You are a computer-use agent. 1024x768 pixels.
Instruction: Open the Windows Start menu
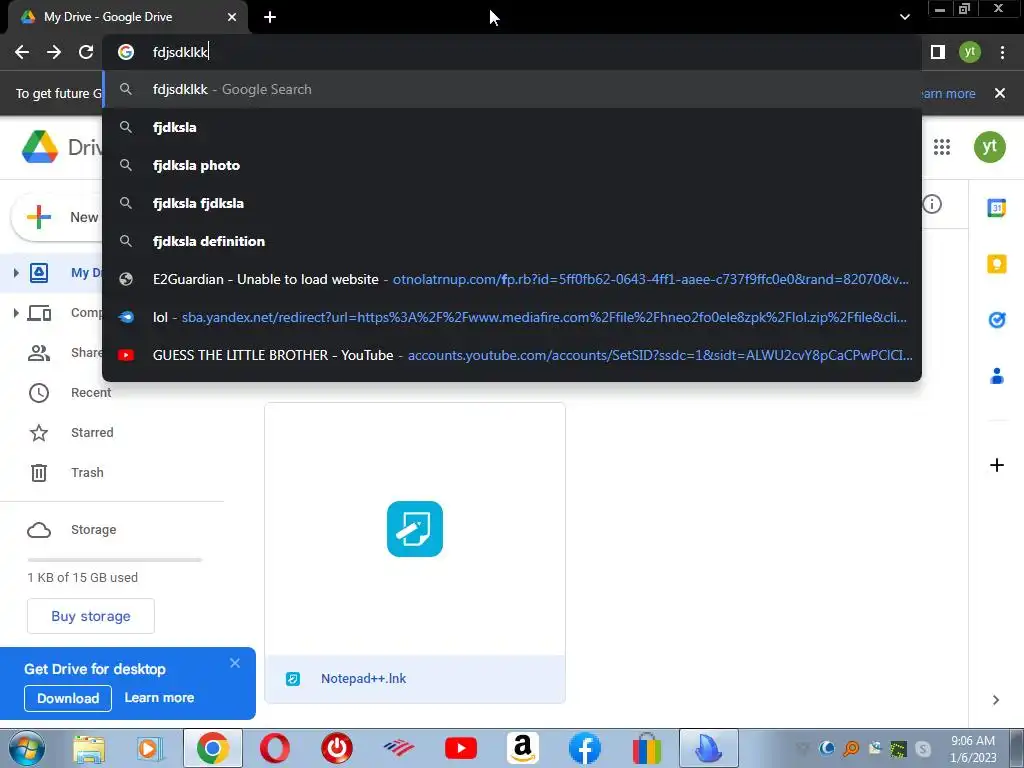tap(26, 748)
